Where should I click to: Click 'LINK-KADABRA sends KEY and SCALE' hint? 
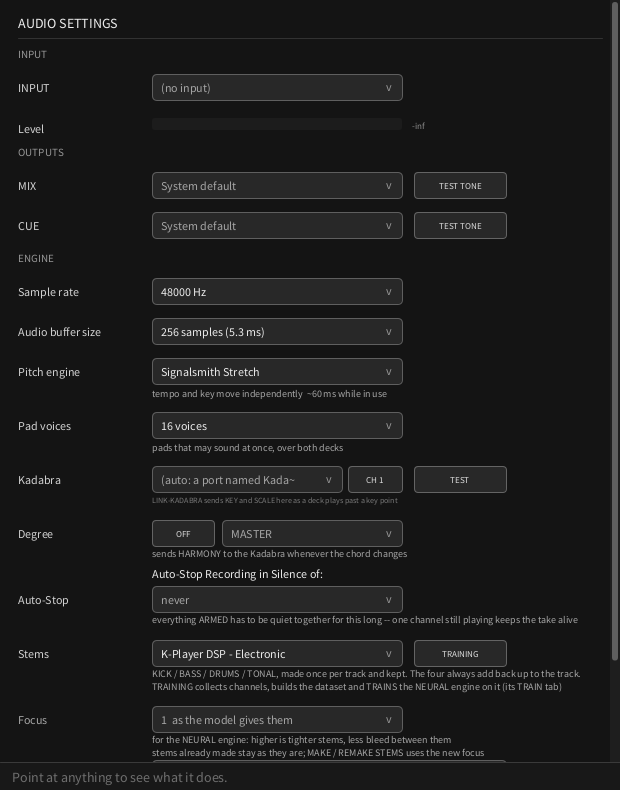[x=274, y=500]
